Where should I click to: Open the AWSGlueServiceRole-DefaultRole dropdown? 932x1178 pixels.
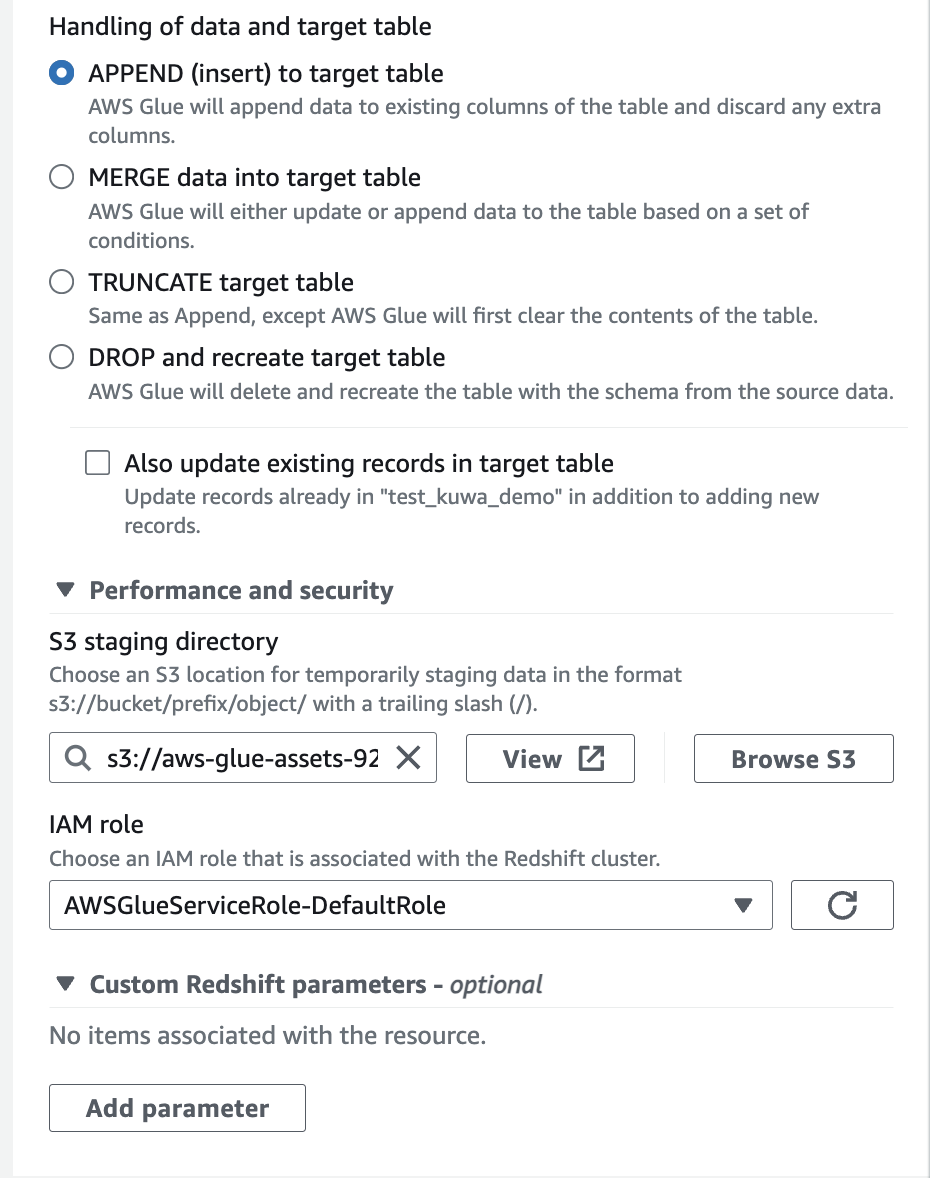(x=743, y=904)
